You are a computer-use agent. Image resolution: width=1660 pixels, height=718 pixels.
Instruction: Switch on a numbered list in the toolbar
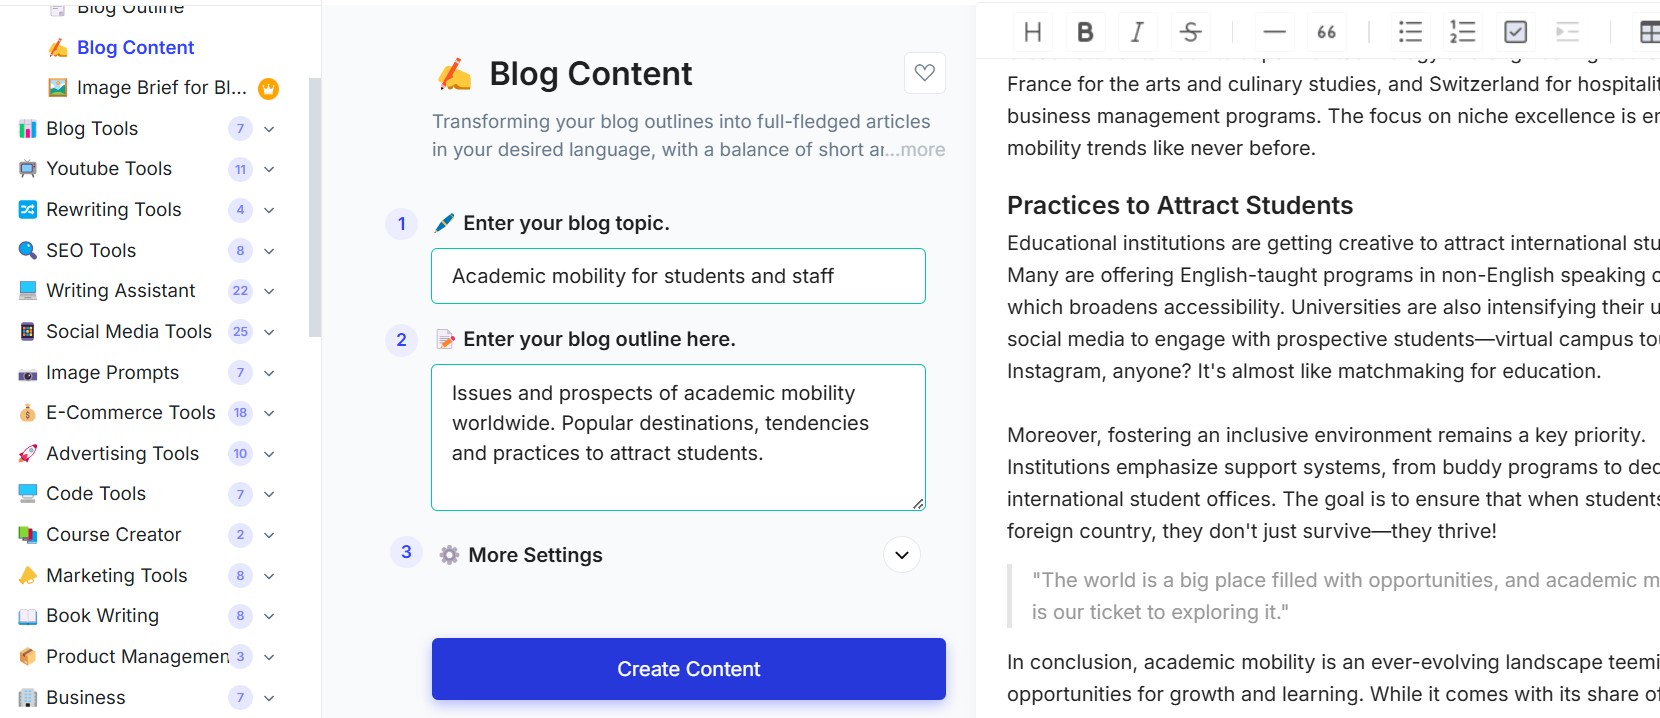coord(1462,31)
